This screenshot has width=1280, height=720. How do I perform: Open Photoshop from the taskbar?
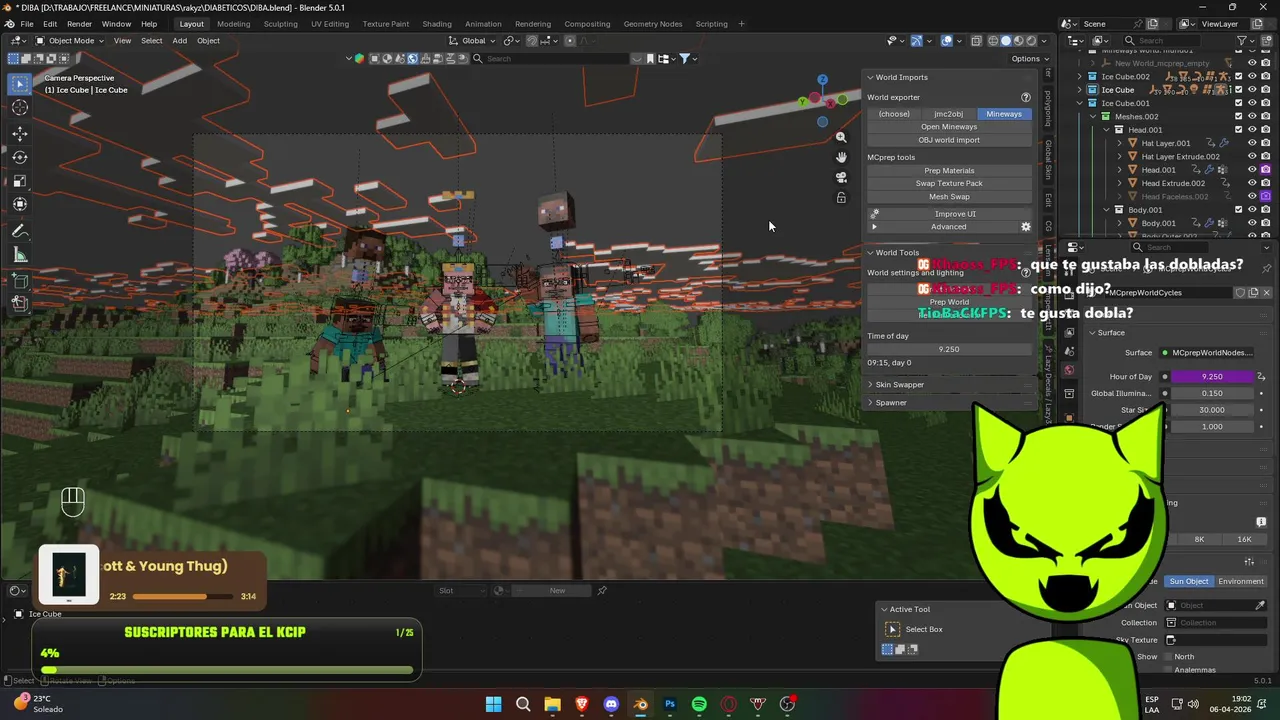tap(670, 704)
